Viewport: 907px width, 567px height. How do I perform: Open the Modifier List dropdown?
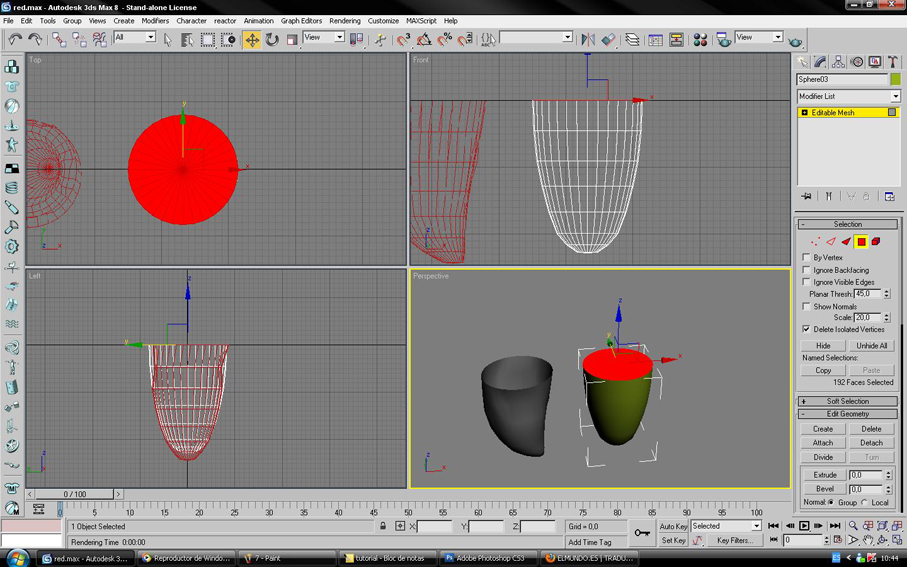coord(849,96)
